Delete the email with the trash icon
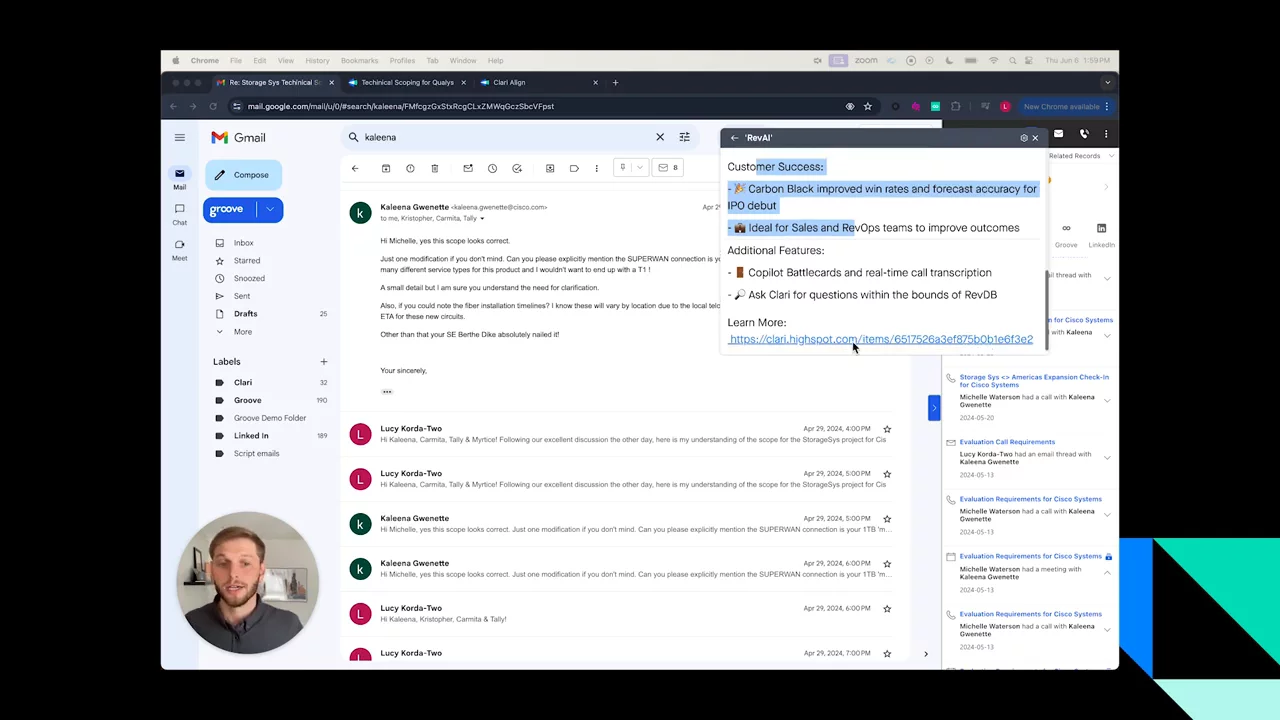1280x720 pixels. point(434,168)
